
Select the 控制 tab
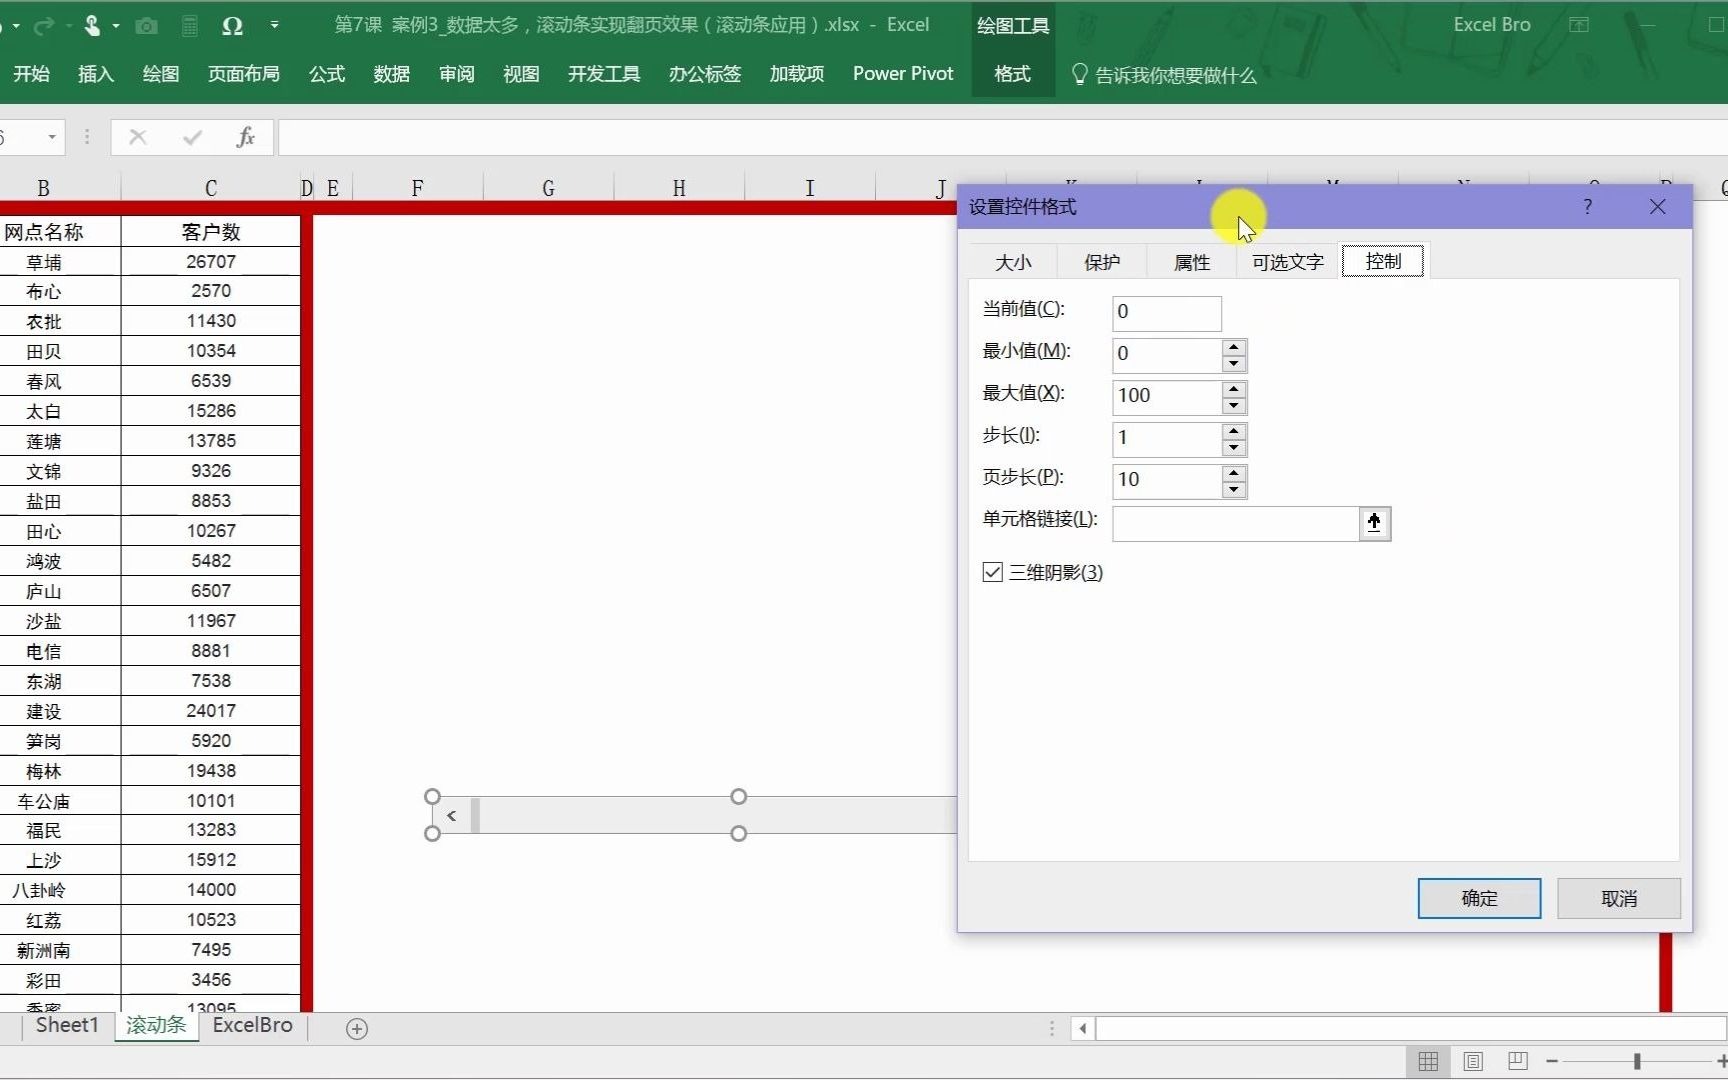1383,261
